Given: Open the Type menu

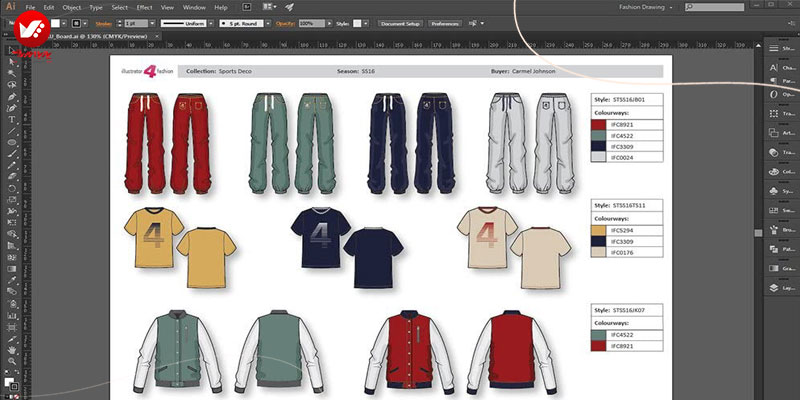Looking at the screenshot, I should point(96,8).
